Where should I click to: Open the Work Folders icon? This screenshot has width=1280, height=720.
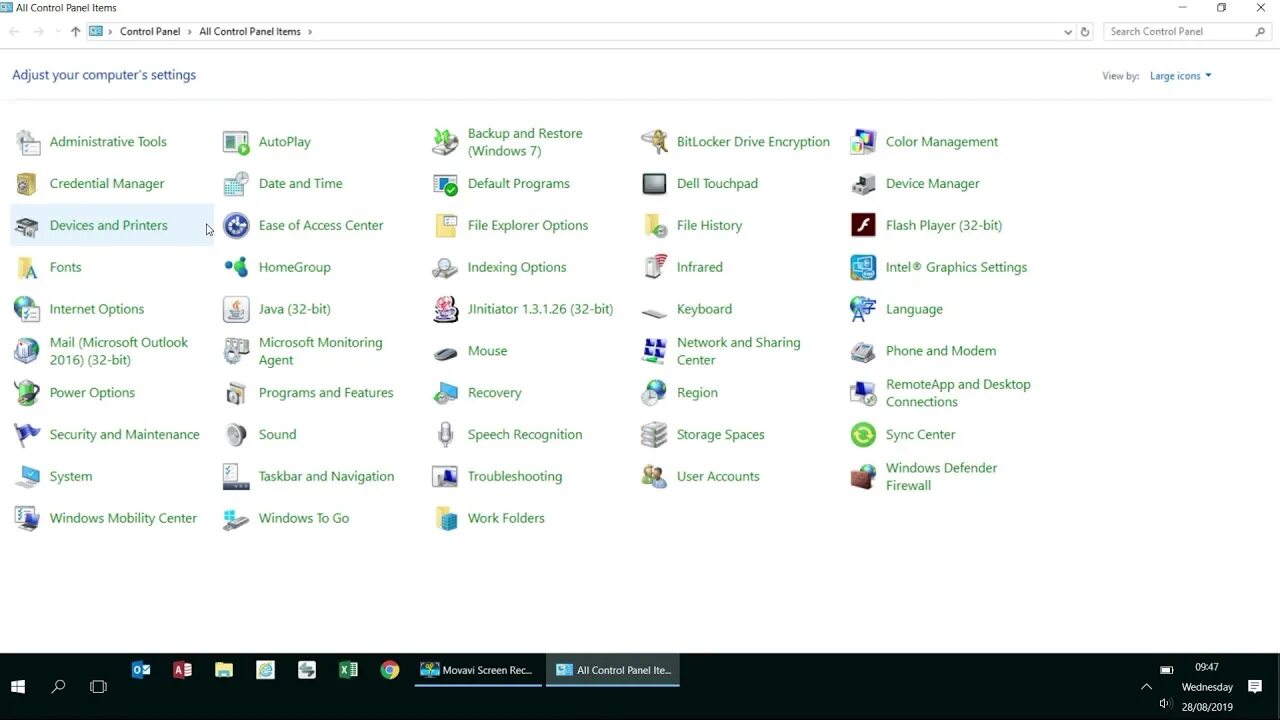[x=445, y=519]
